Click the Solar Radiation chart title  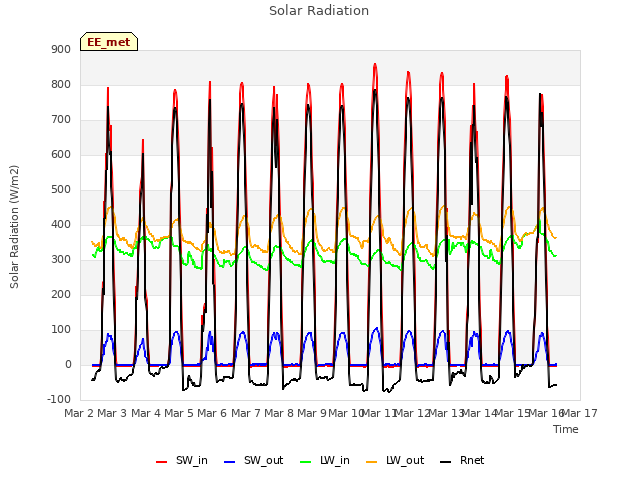(x=319, y=11)
